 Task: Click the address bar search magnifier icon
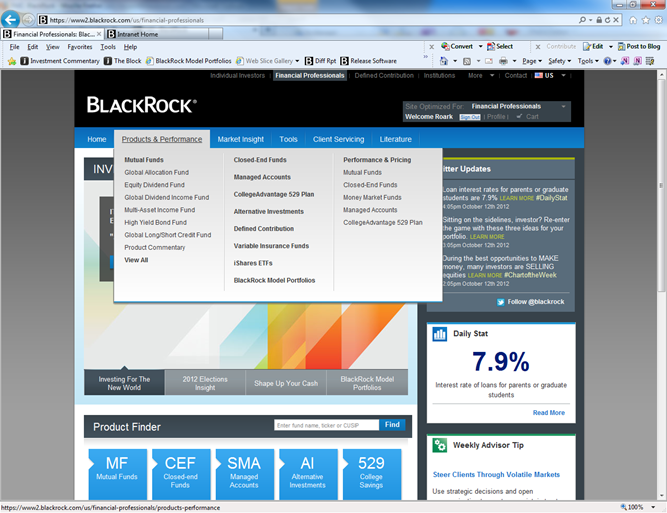pos(582,20)
